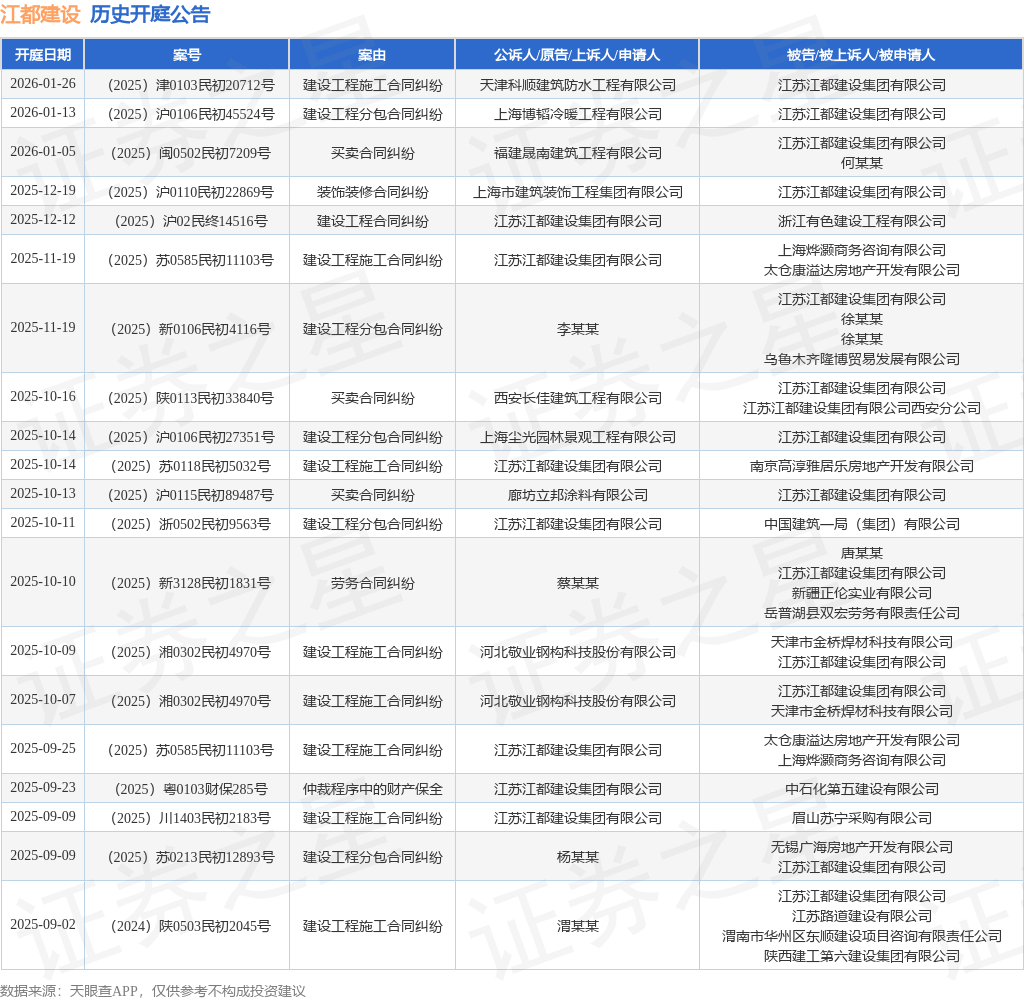The height and width of the screenshot is (1000, 1024).
Task: Select date cell 2026-01-13
Action: [43, 112]
